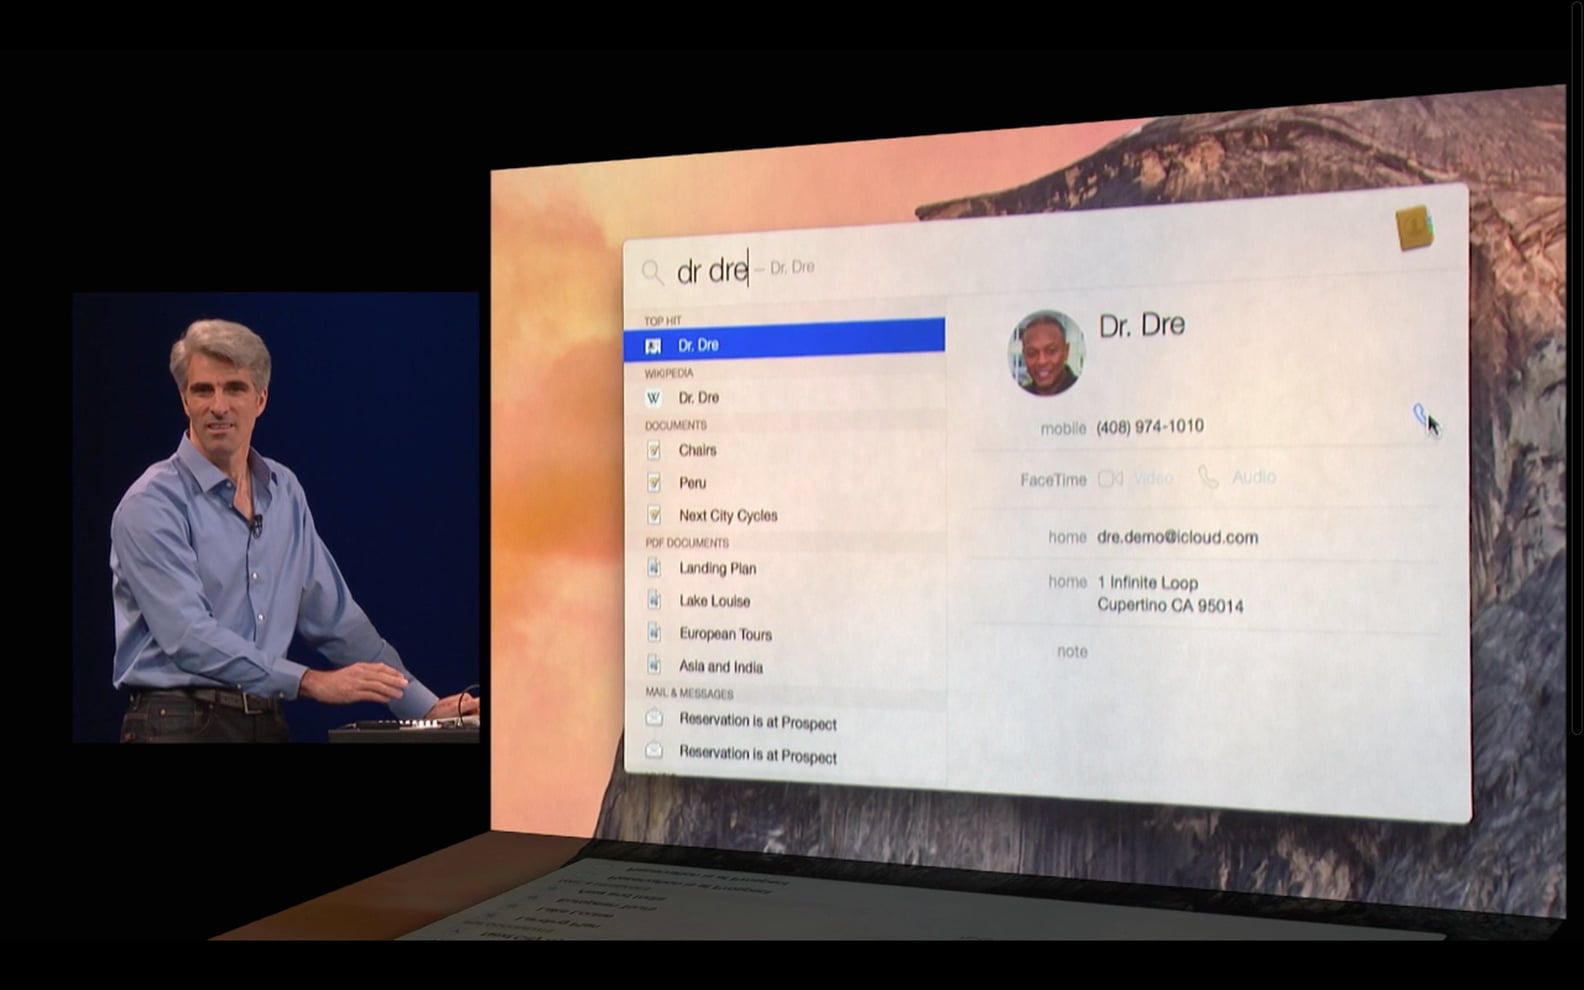Select the European Tours PDF
1584x990 pixels.
(725, 634)
